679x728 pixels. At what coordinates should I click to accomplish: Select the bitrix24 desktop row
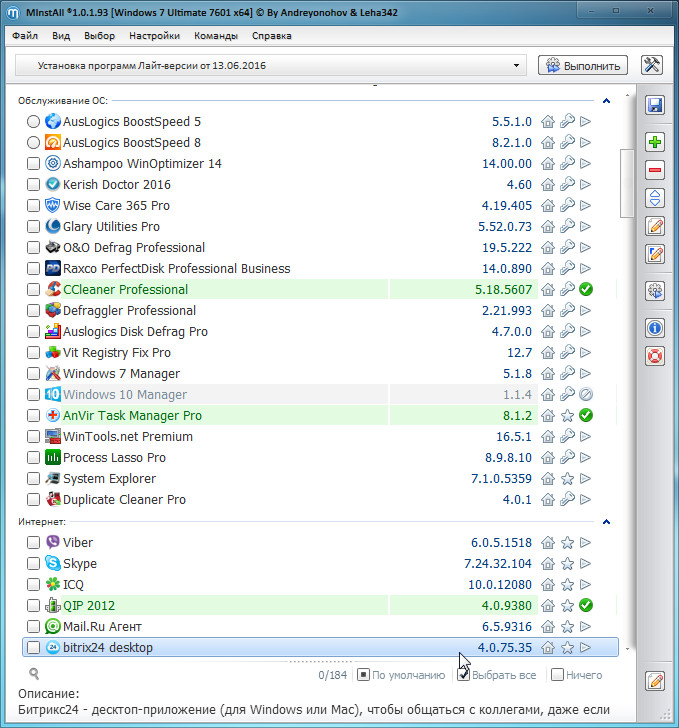point(320,647)
